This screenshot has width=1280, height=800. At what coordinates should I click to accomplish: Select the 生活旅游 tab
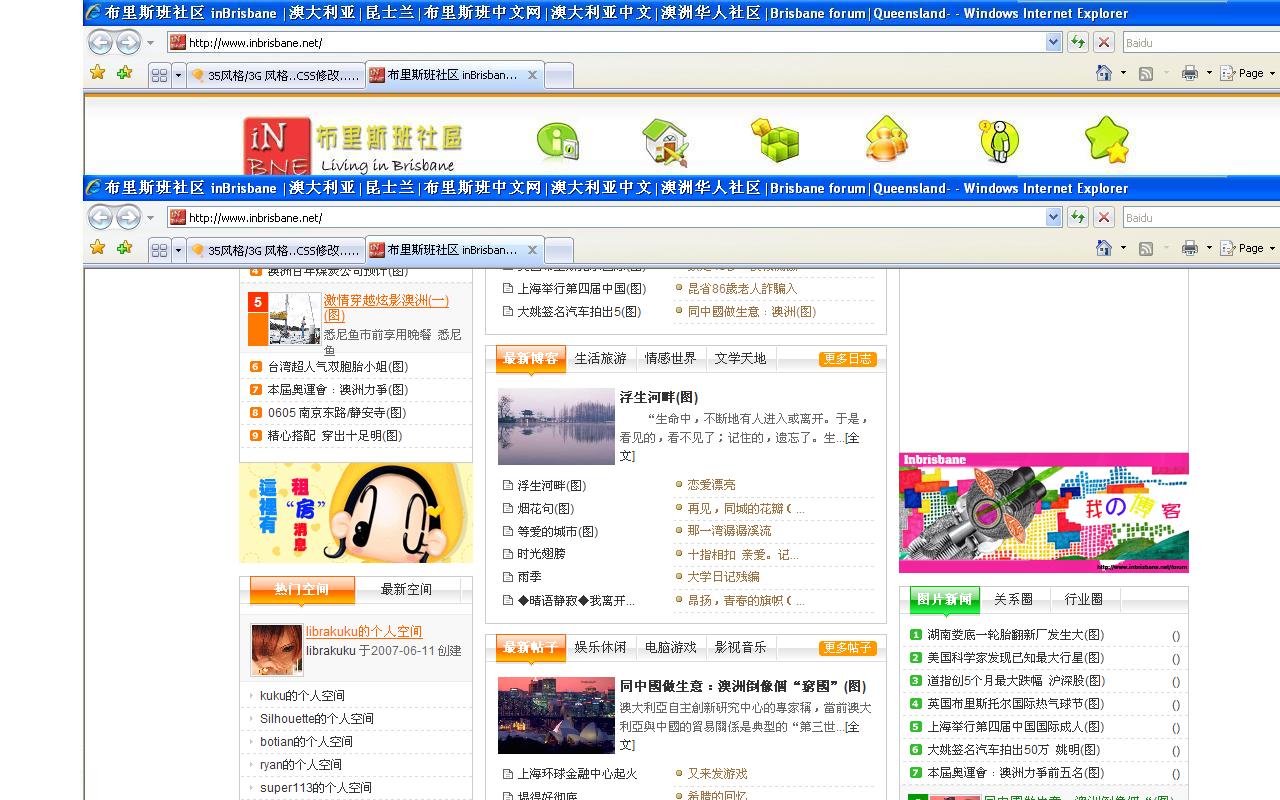tap(600, 358)
